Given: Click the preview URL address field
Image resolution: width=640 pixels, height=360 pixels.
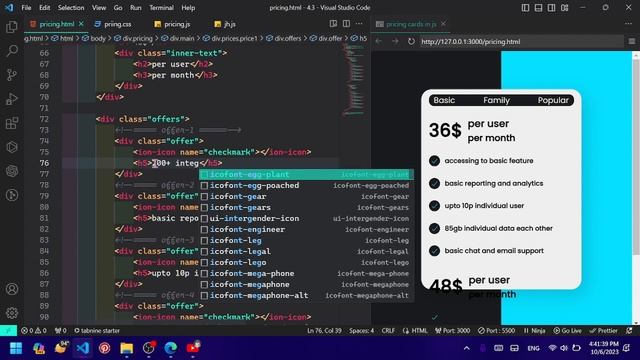Looking at the screenshot, I should pos(521,41).
